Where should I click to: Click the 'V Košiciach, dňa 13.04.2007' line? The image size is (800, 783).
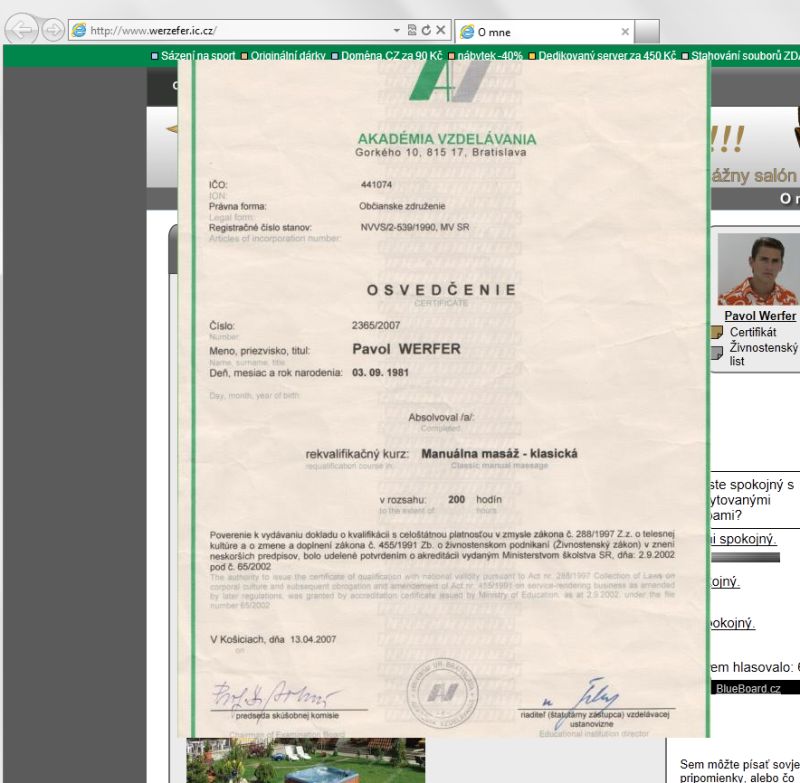click(273, 639)
